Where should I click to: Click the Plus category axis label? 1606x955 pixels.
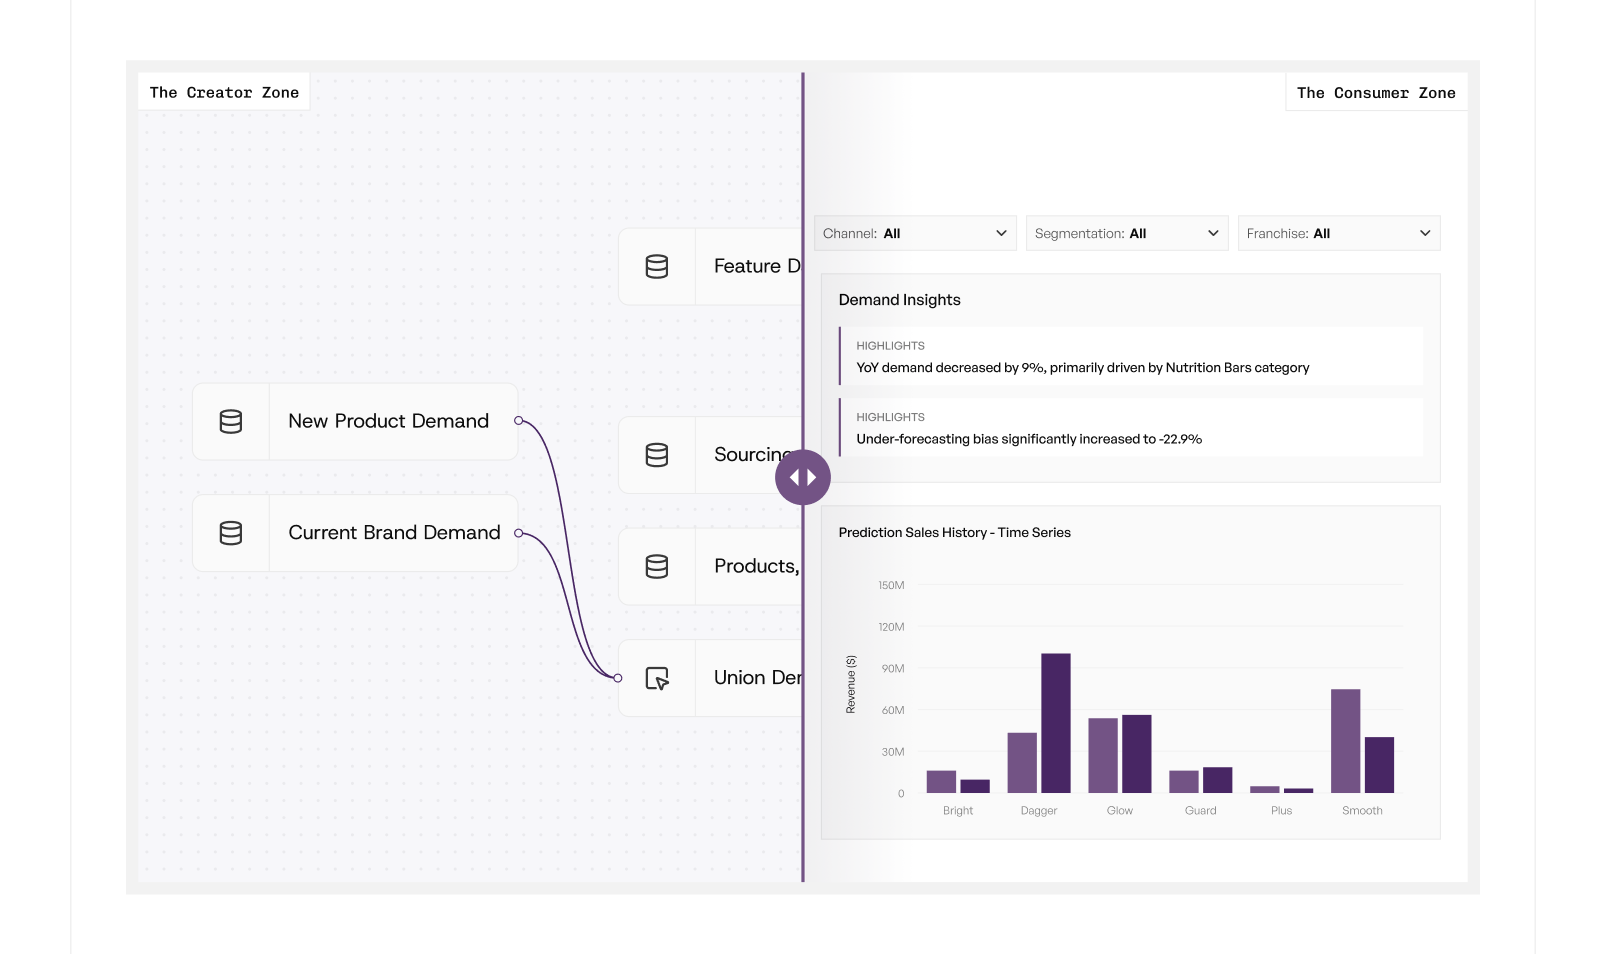[1282, 811]
